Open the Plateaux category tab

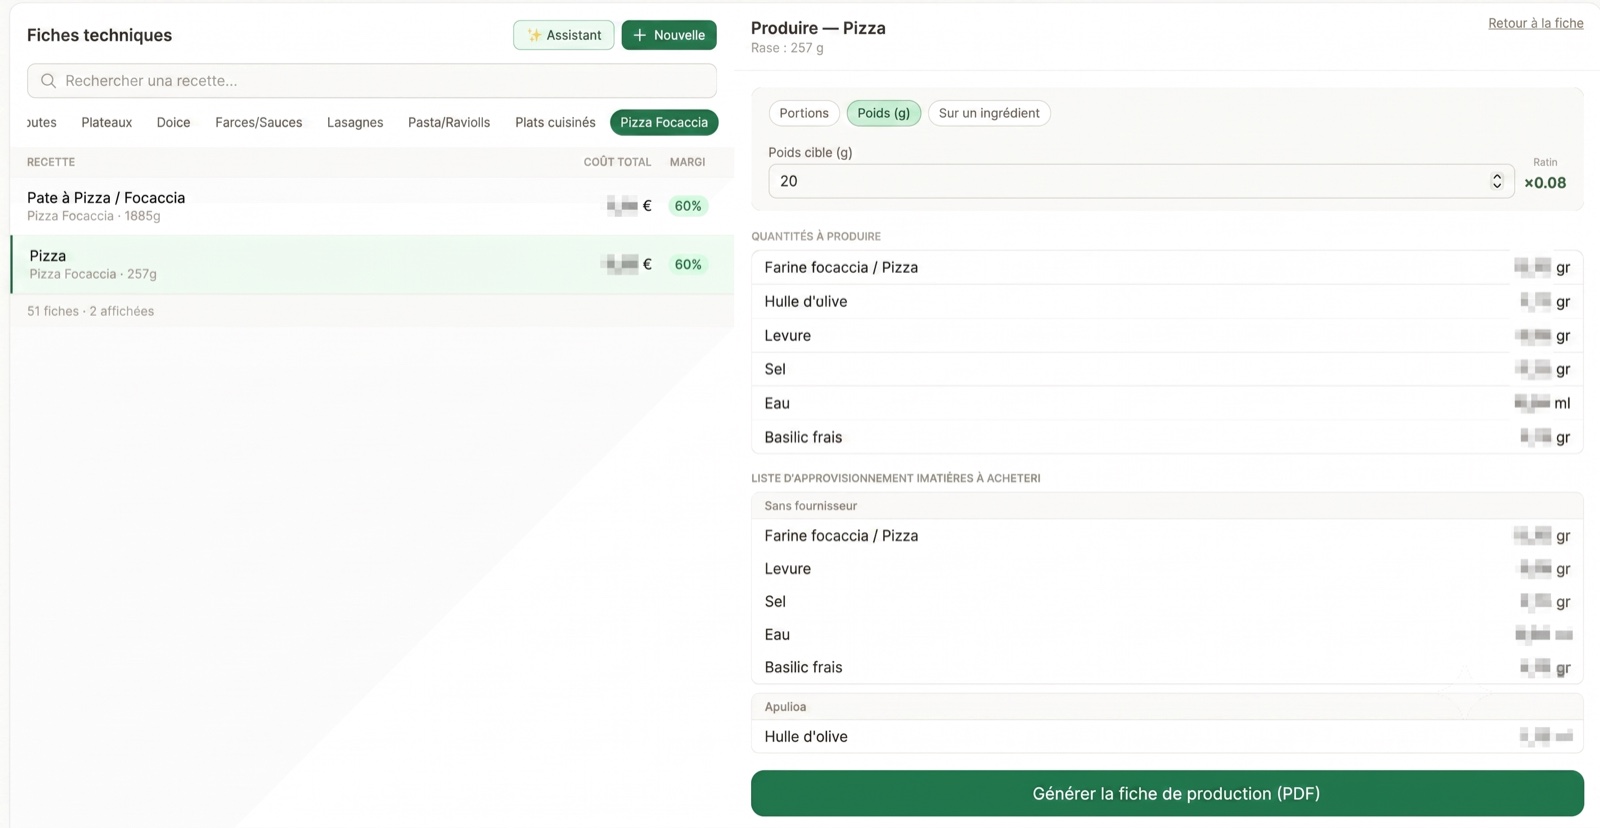pyautogui.click(x=107, y=122)
